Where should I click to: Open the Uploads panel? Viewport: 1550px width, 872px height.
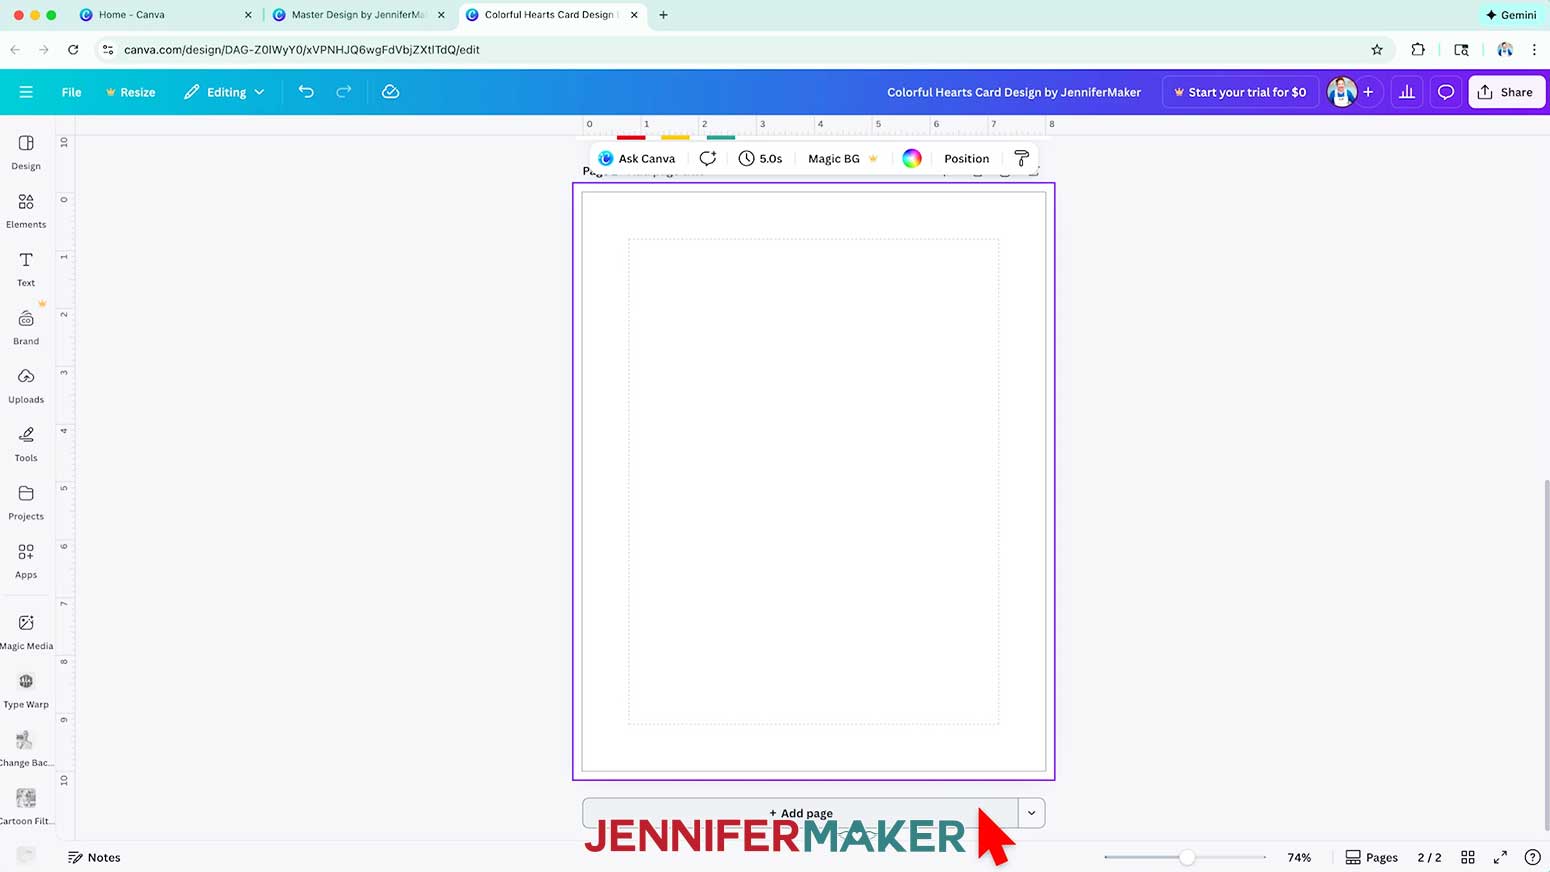point(26,385)
